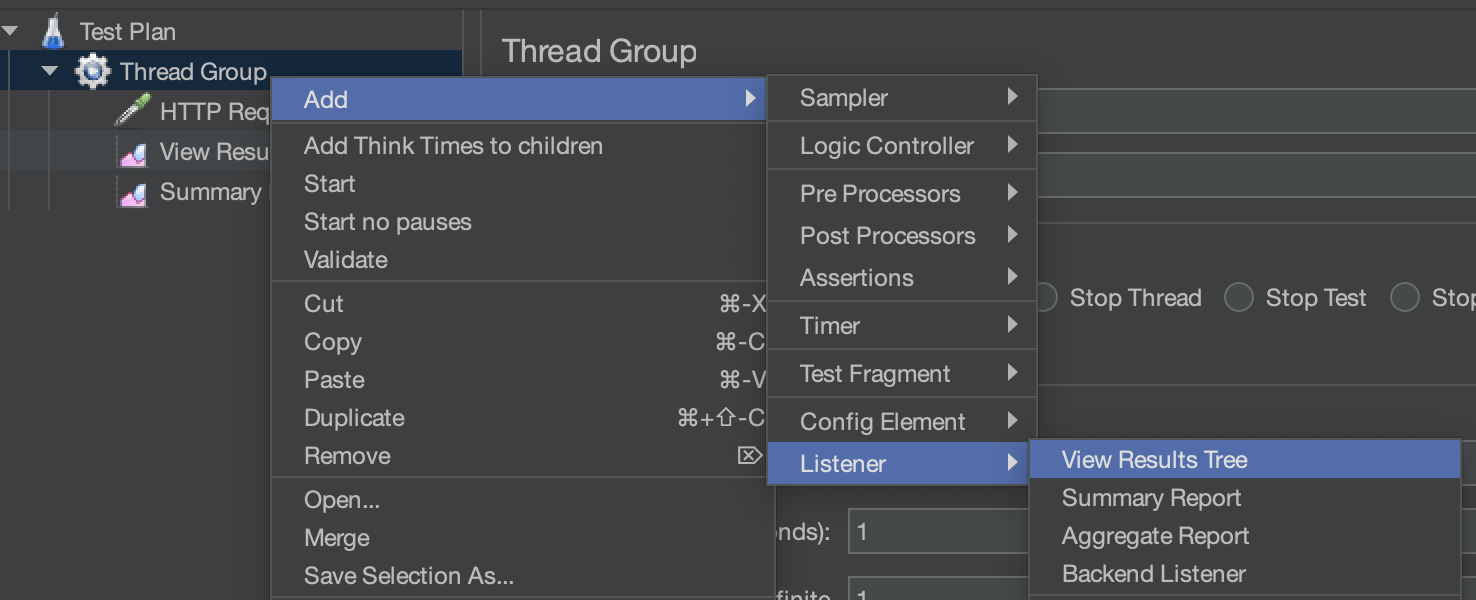Click the seconds input field showing 1

(935, 531)
